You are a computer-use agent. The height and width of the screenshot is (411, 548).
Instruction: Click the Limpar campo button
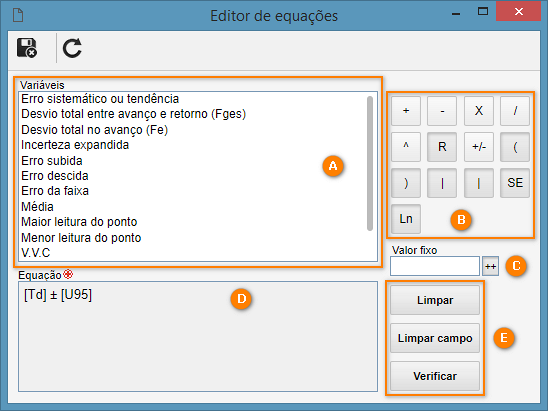[x=435, y=338]
